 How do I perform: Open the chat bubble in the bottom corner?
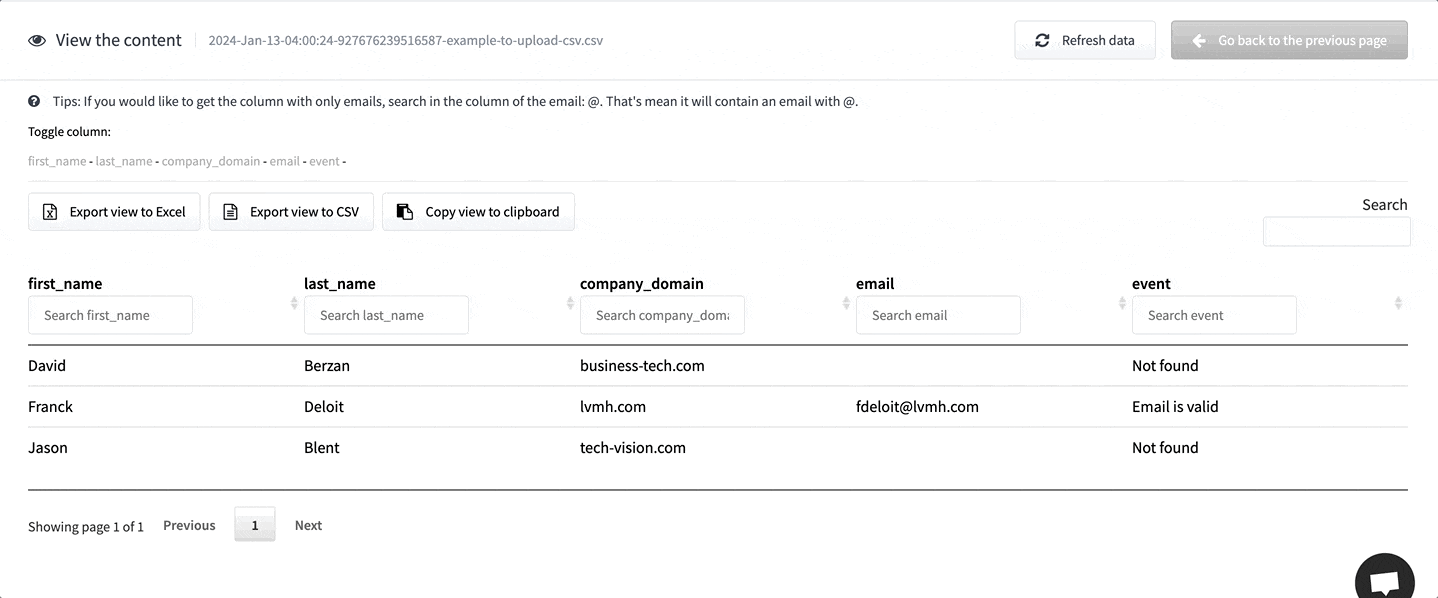tap(1384, 580)
